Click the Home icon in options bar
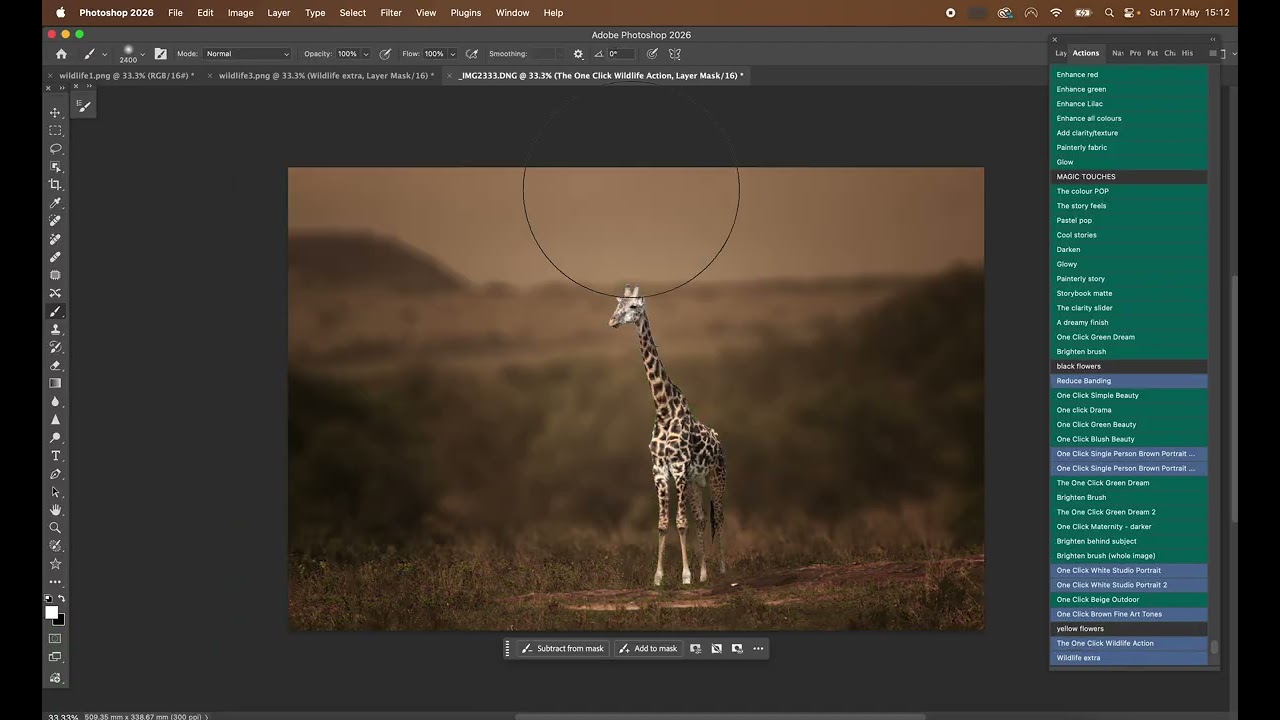 [x=61, y=54]
